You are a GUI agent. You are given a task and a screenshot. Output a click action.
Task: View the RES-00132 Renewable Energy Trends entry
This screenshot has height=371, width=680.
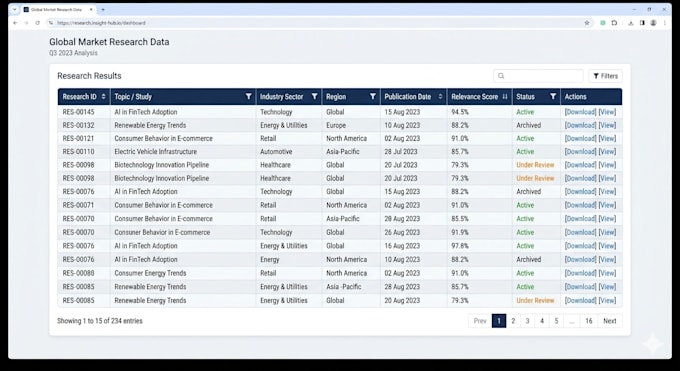(x=607, y=125)
